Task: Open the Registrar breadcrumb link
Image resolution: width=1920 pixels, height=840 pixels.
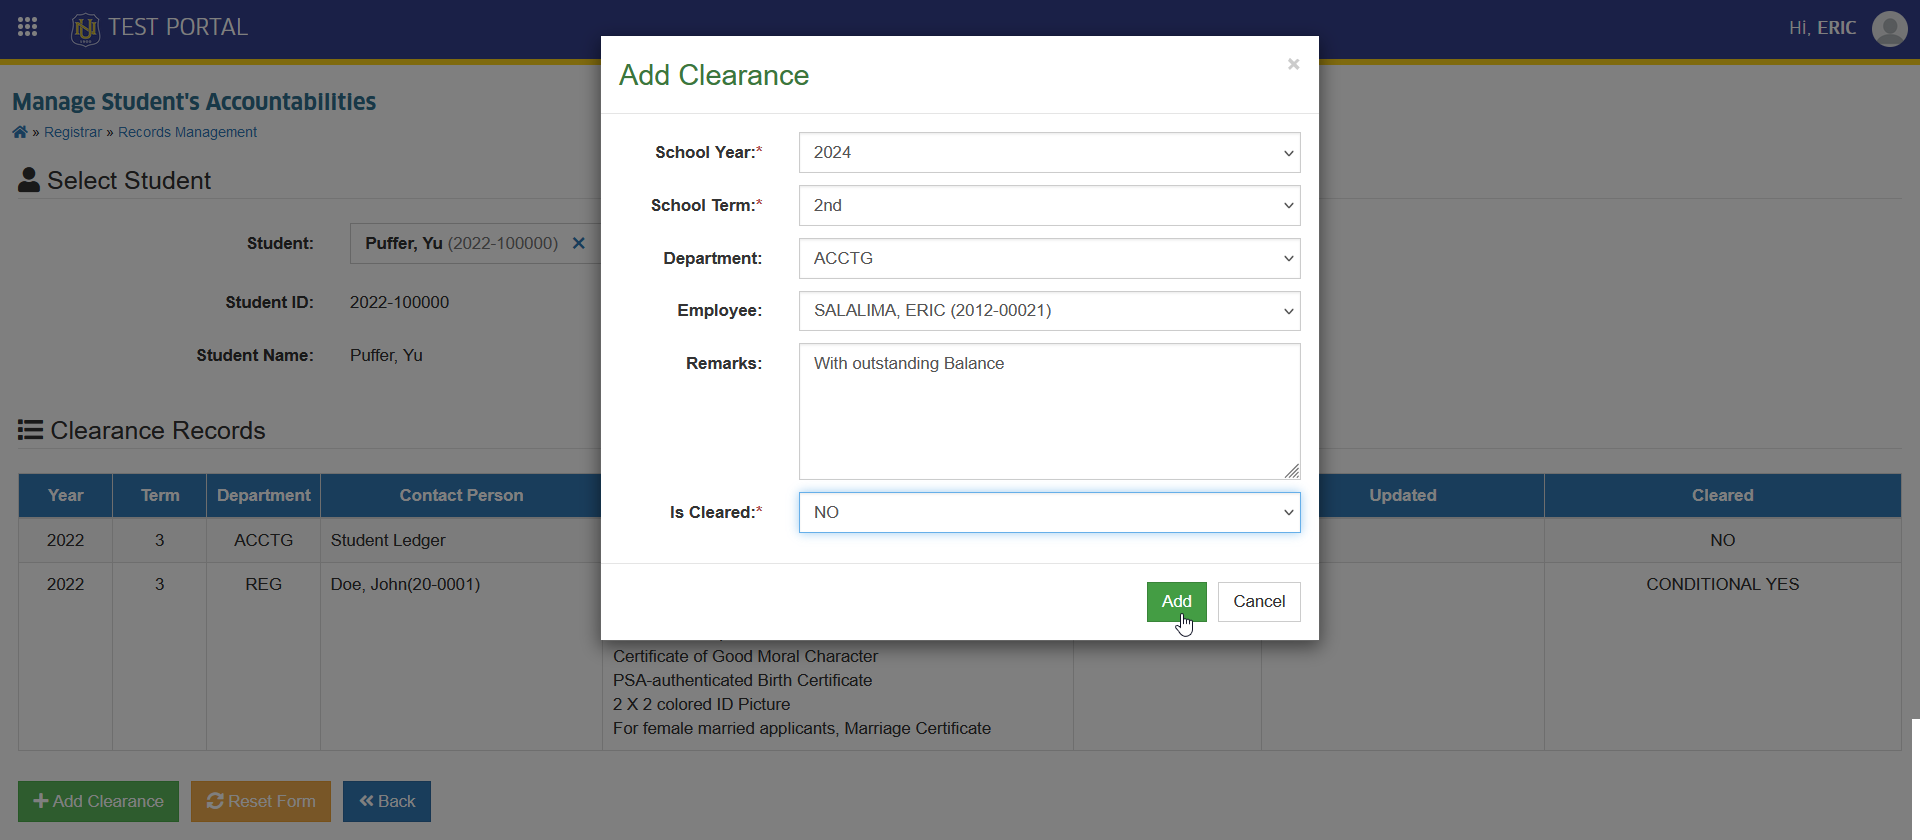Action: [73, 132]
